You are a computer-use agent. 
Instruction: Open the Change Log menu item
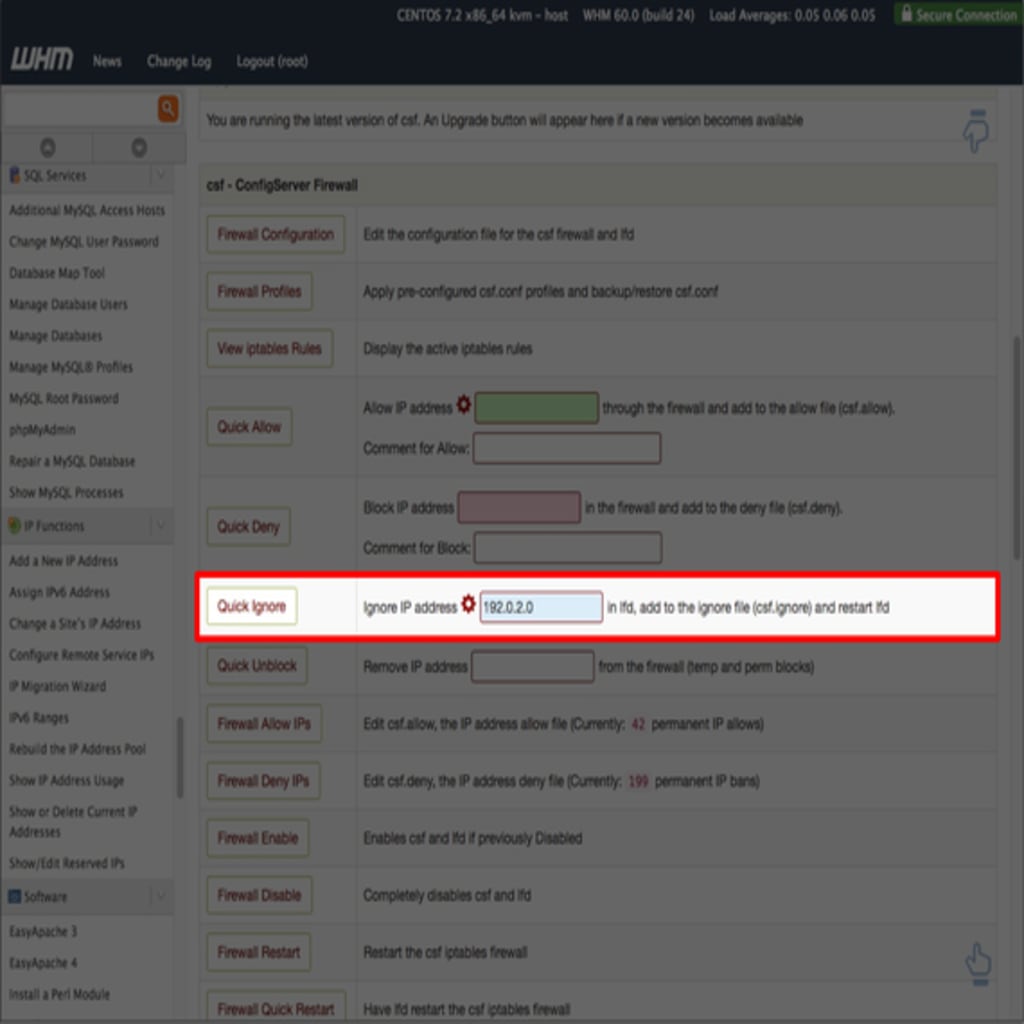click(179, 61)
